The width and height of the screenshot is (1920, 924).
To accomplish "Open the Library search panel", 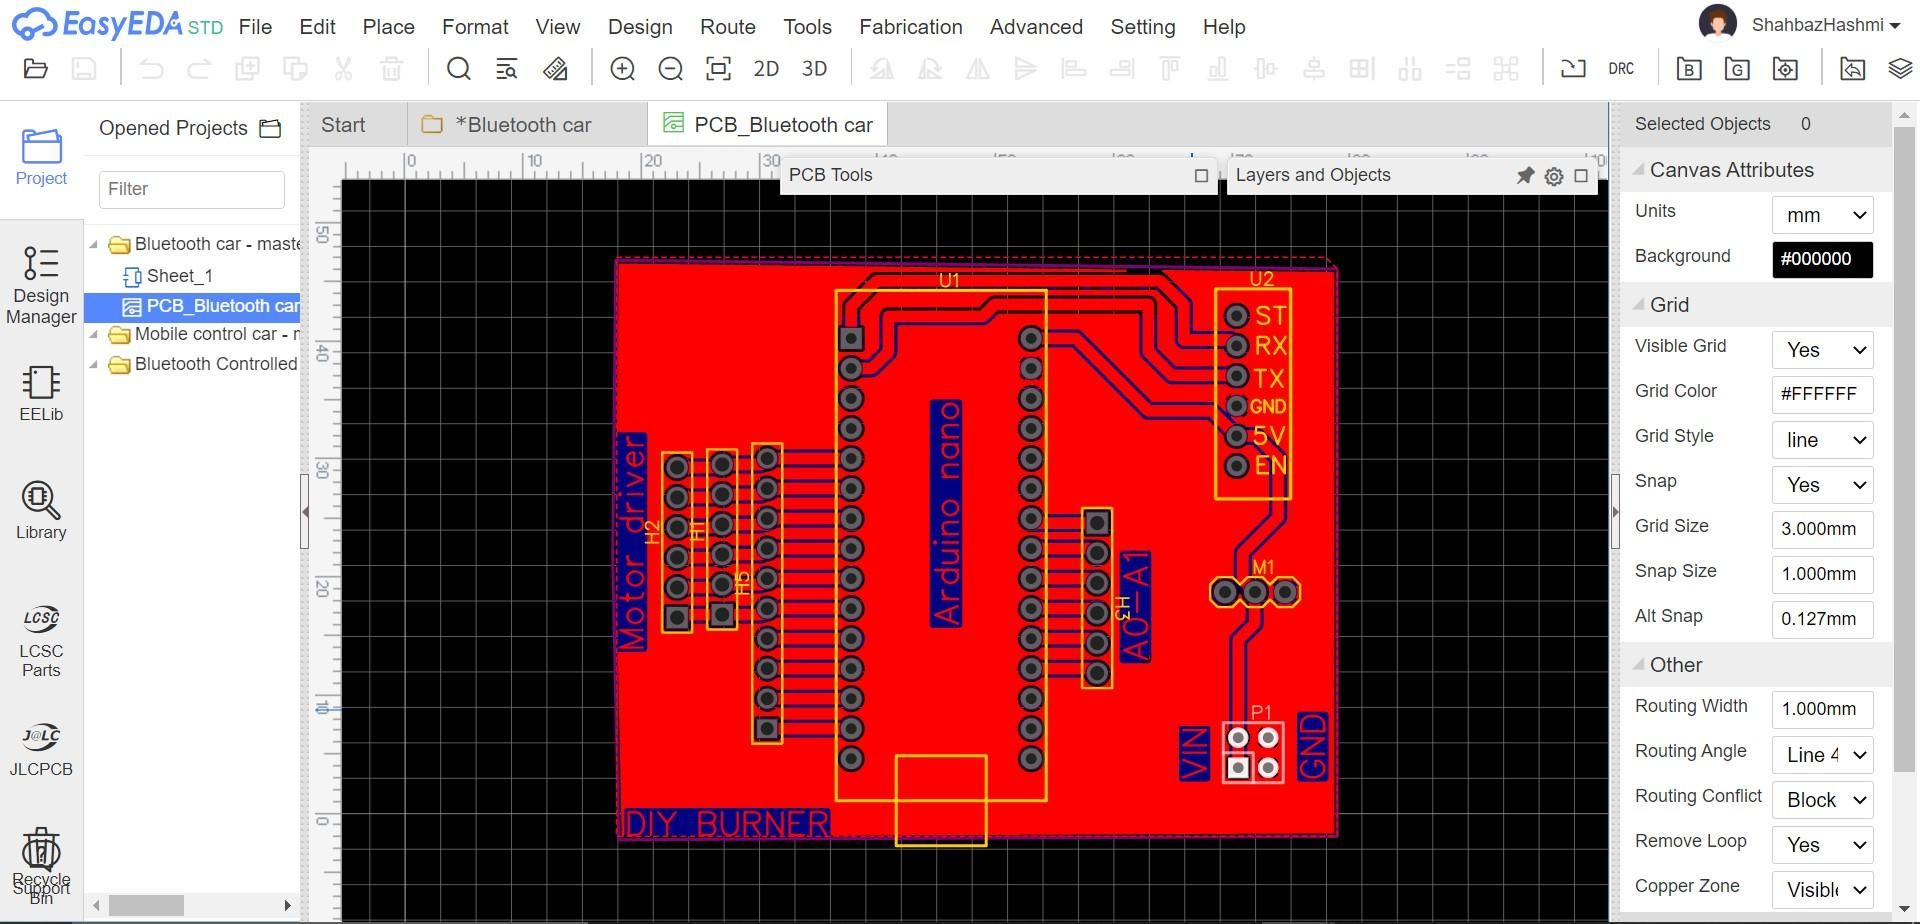I will 41,511.
